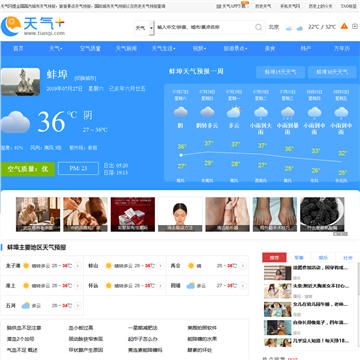Click the news sidebar vertical scrollbar
This screenshot has height=360, width=360.
358,278
